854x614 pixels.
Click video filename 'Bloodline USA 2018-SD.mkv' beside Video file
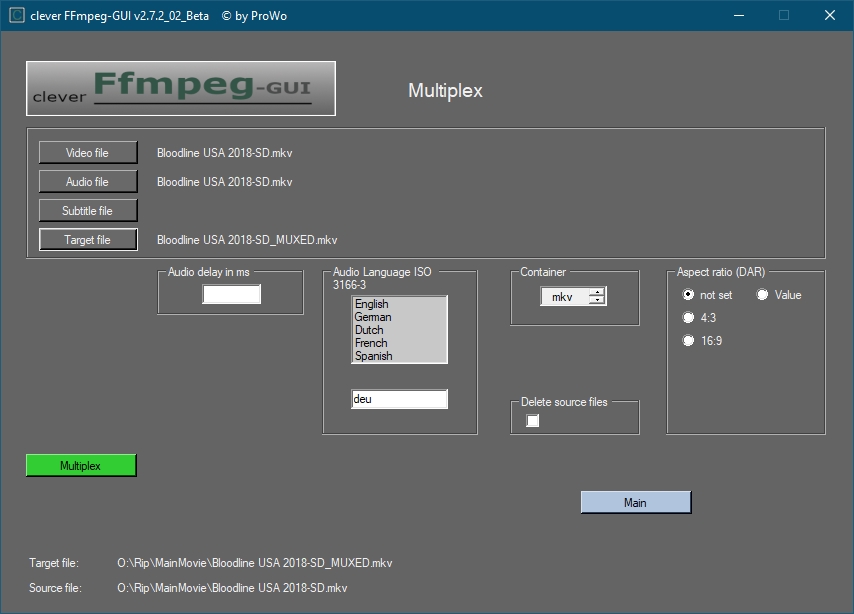tap(224, 153)
